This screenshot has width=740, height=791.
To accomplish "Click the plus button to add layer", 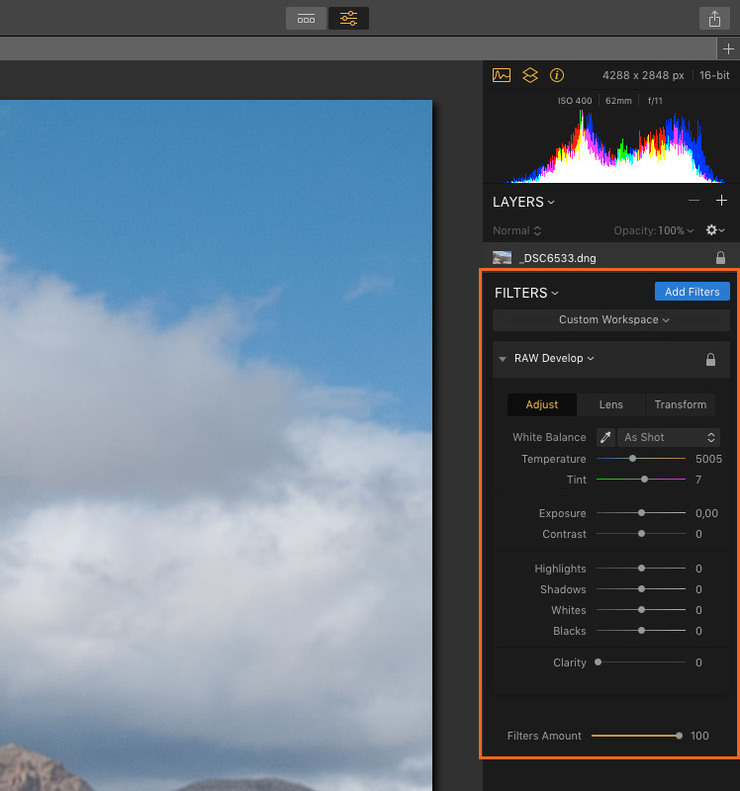I will (721, 201).
